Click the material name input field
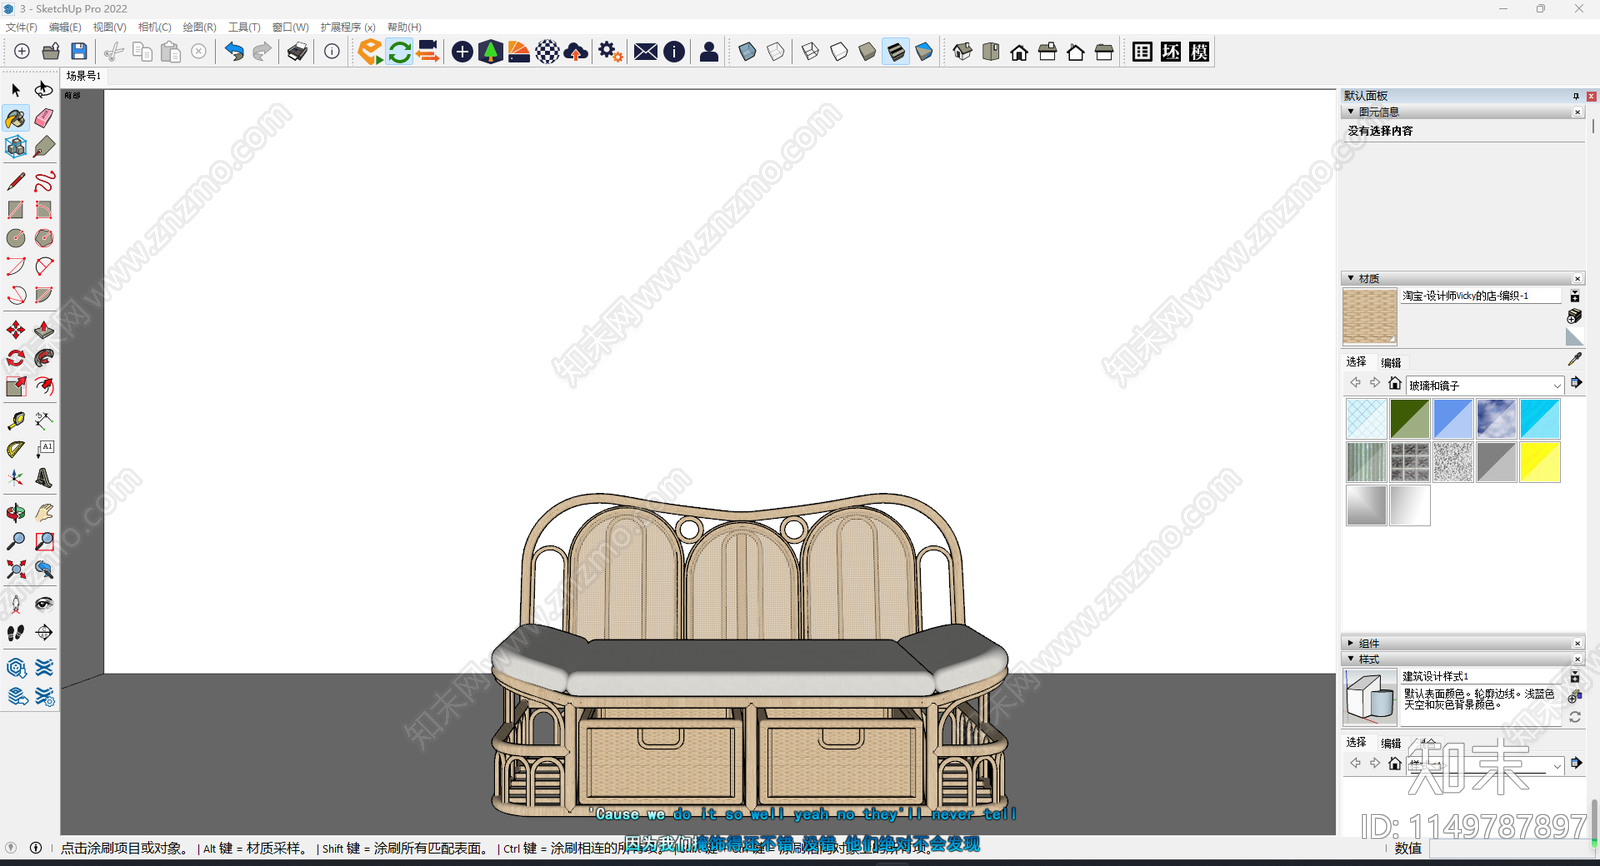This screenshot has width=1600, height=866. (1480, 296)
